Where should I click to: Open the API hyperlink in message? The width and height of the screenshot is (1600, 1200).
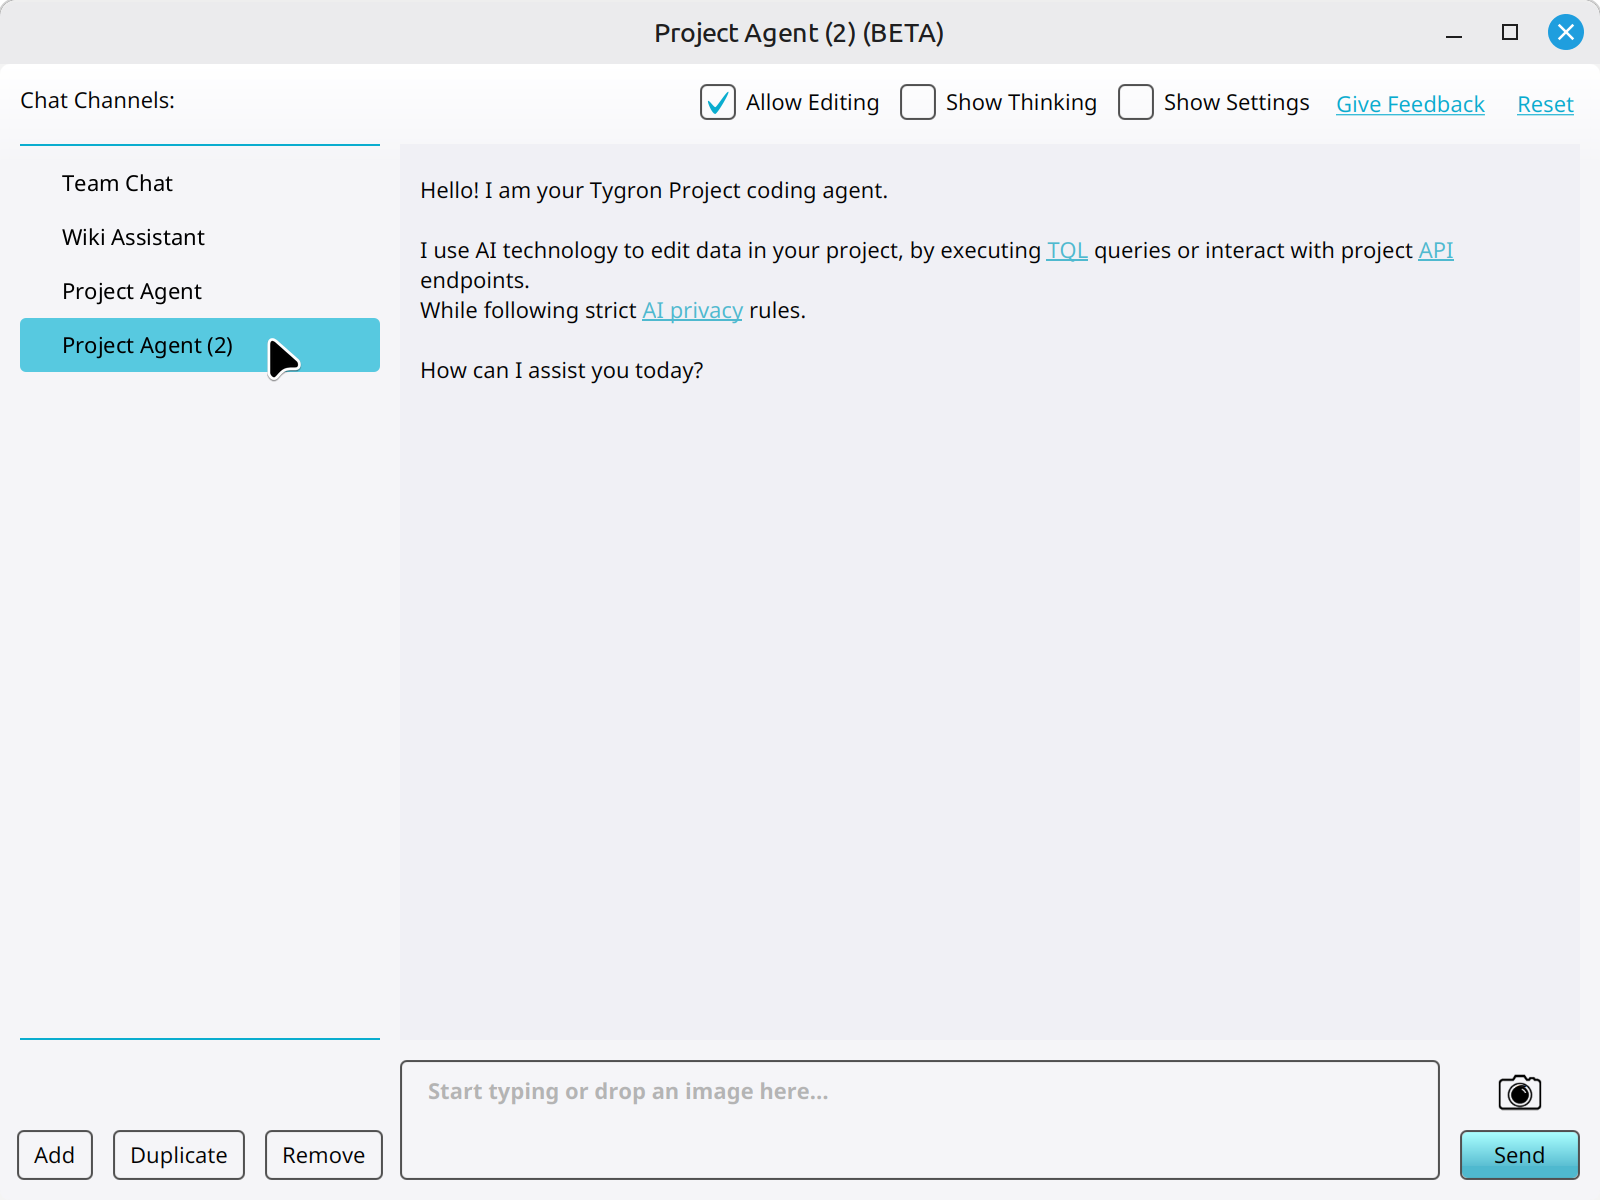pos(1436,250)
